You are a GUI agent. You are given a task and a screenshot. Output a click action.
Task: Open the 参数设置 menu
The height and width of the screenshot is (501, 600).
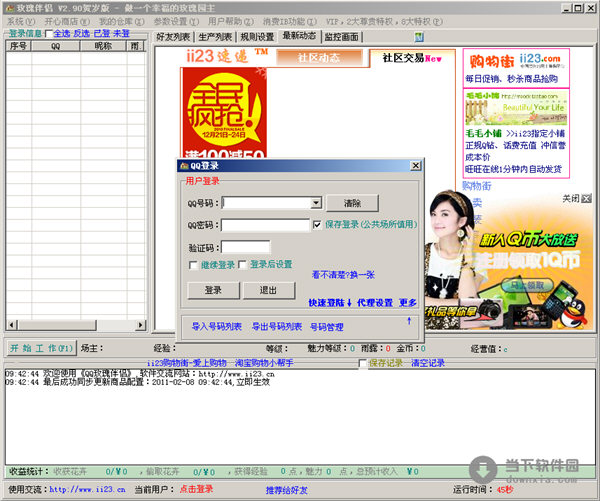point(176,21)
